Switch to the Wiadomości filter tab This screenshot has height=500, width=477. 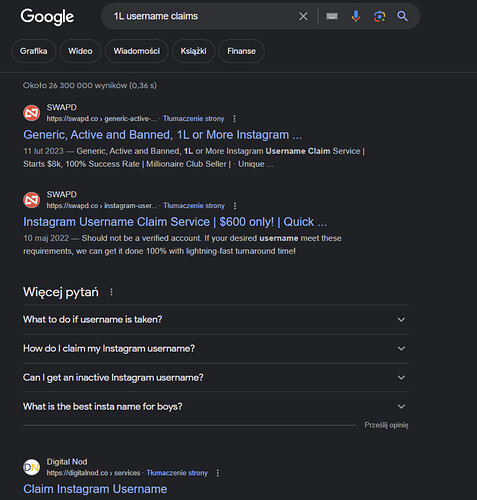tap(137, 51)
